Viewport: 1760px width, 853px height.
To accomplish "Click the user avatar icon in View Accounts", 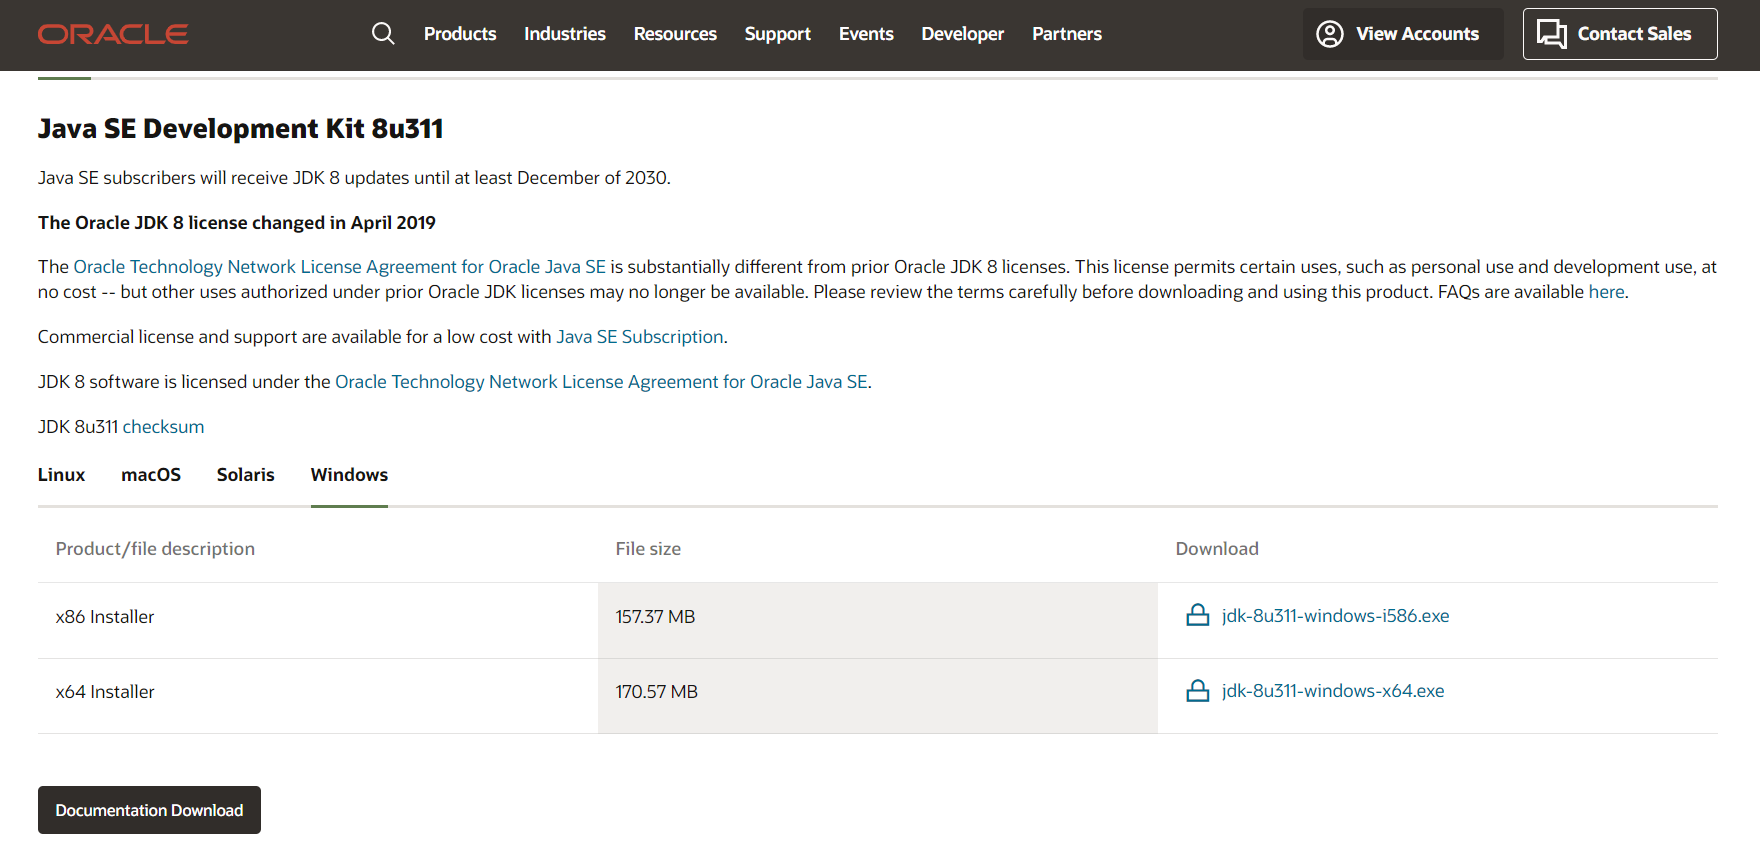I will tap(1330, 34).
